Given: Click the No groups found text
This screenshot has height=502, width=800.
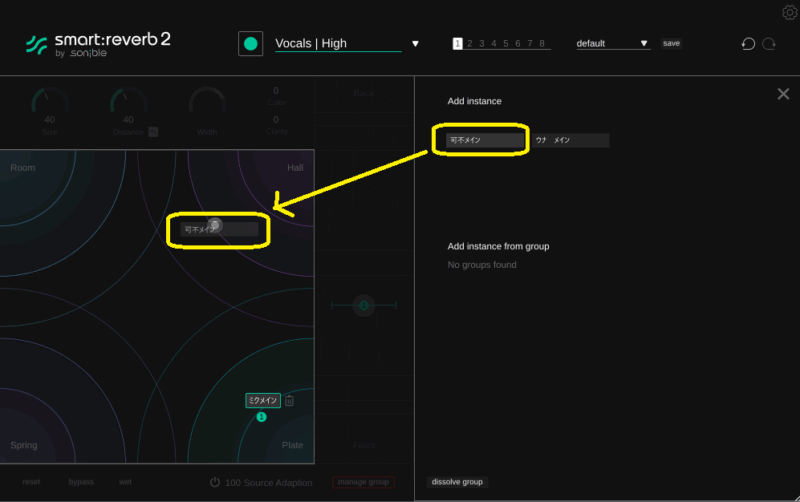Looking at the screenshot, I should tap(482, 265).
